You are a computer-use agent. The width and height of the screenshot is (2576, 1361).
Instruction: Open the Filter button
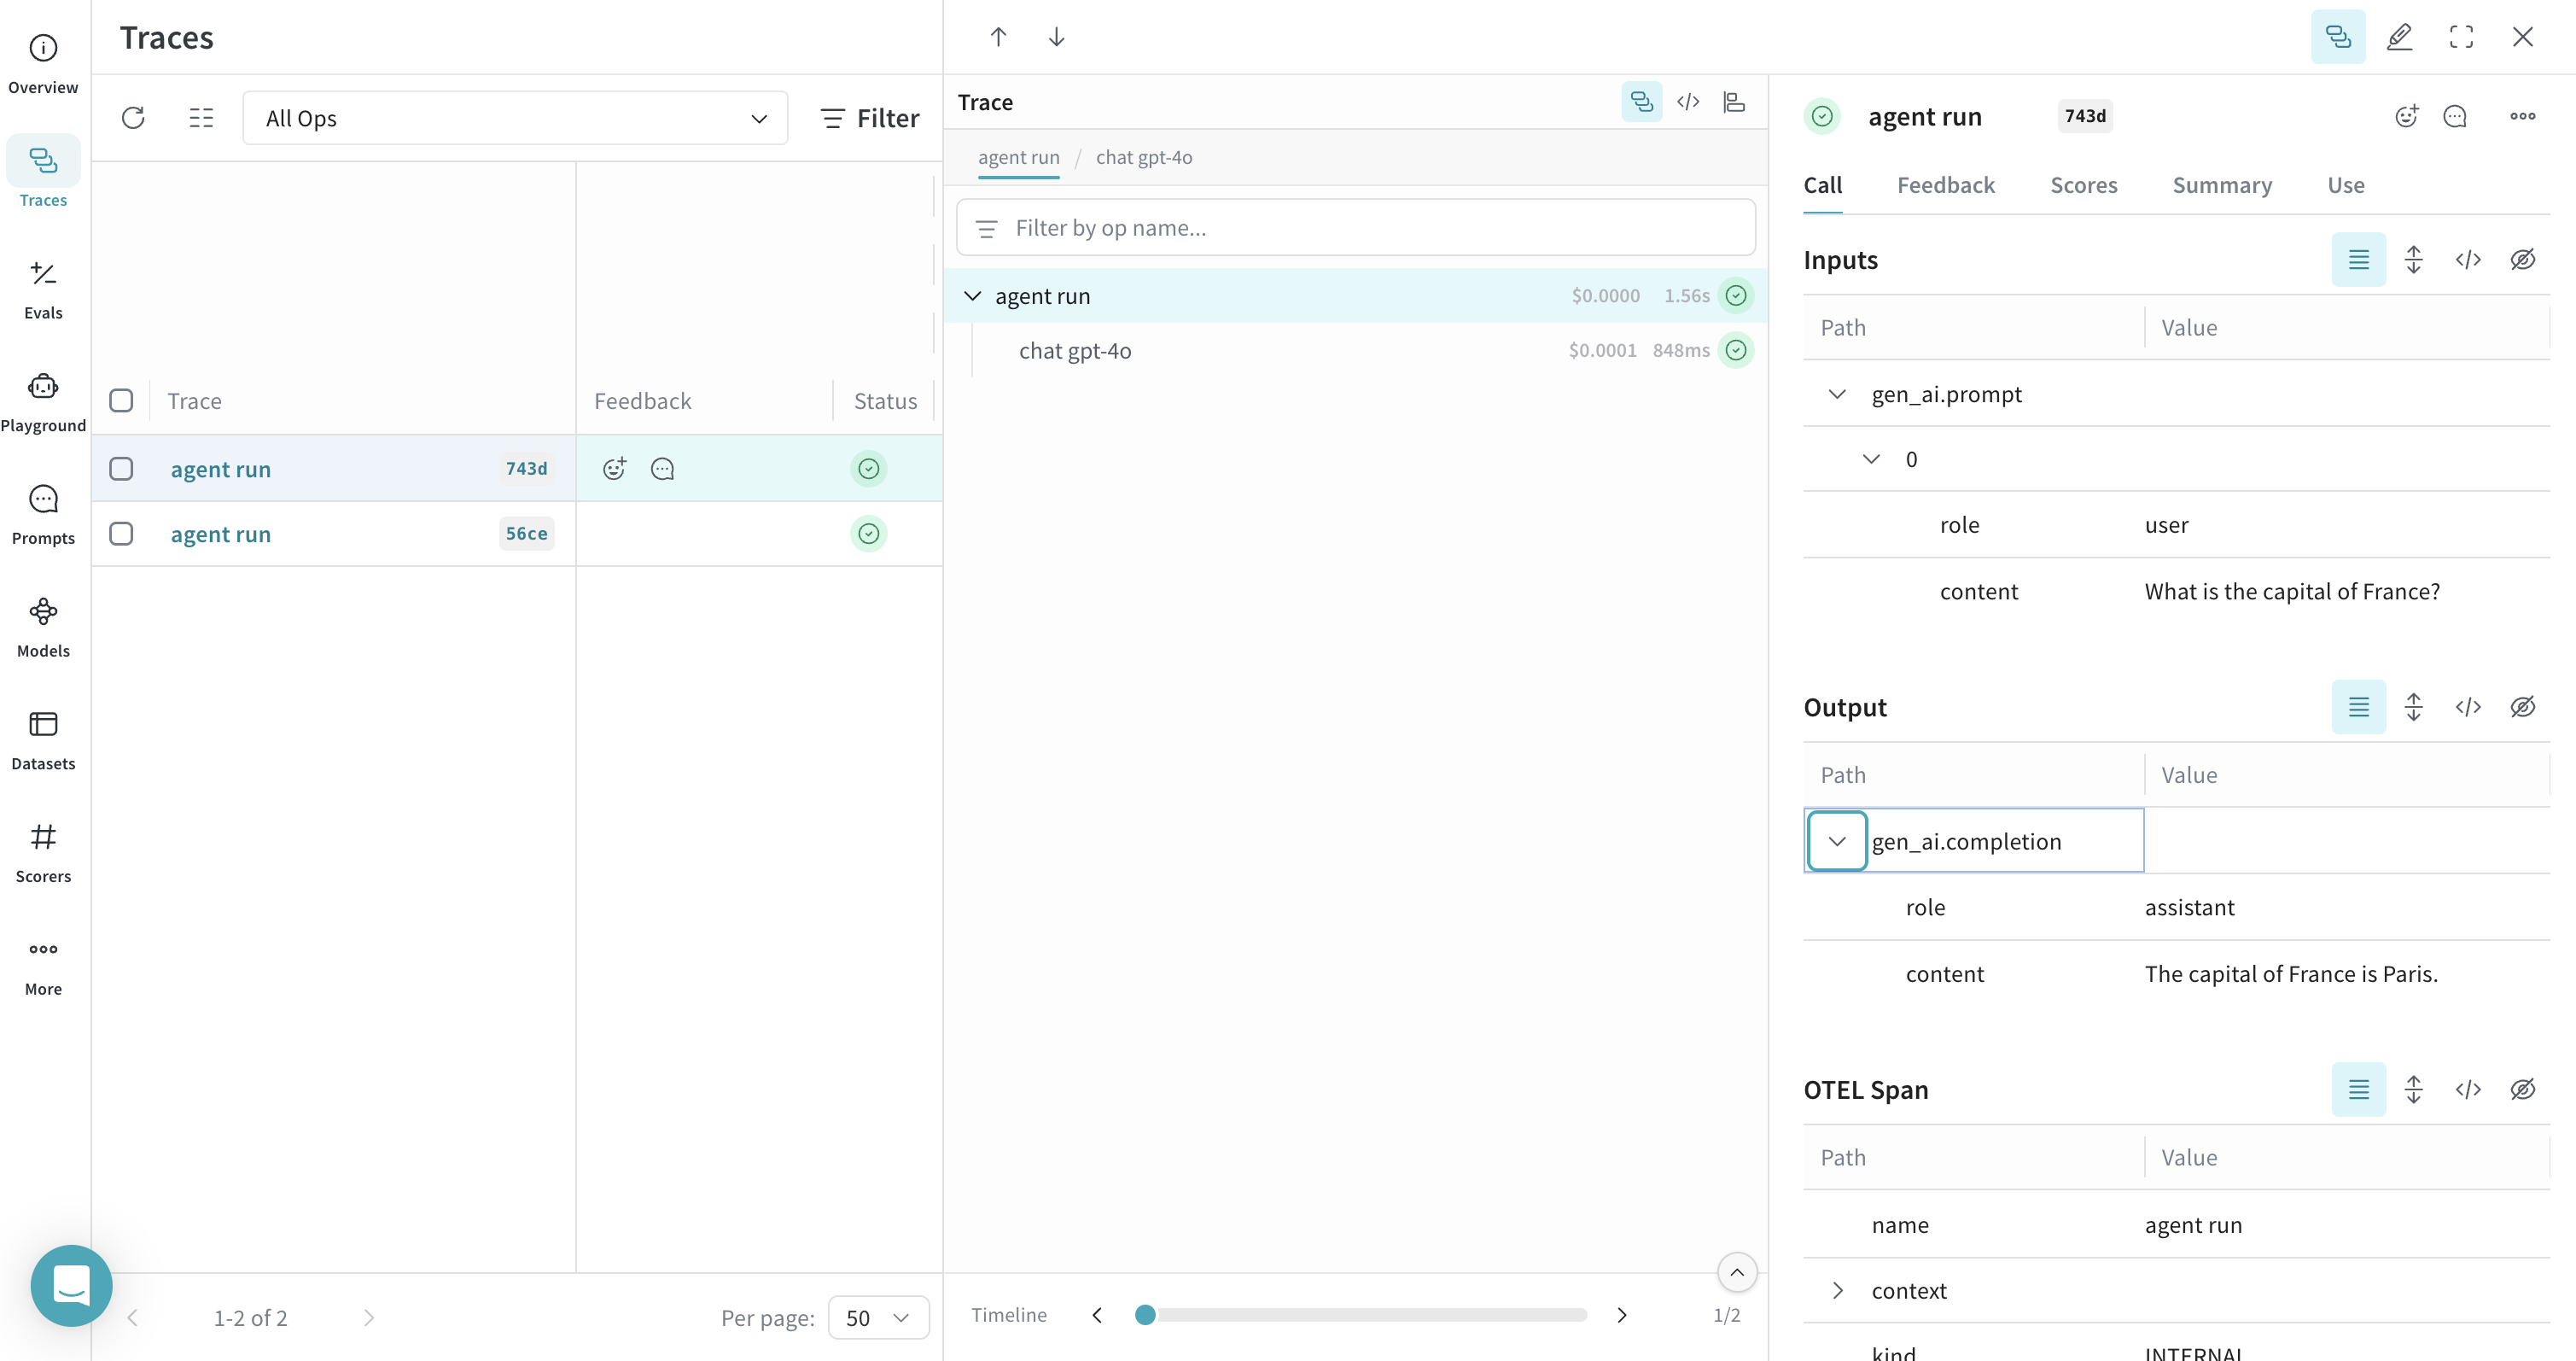pos(869,118)
